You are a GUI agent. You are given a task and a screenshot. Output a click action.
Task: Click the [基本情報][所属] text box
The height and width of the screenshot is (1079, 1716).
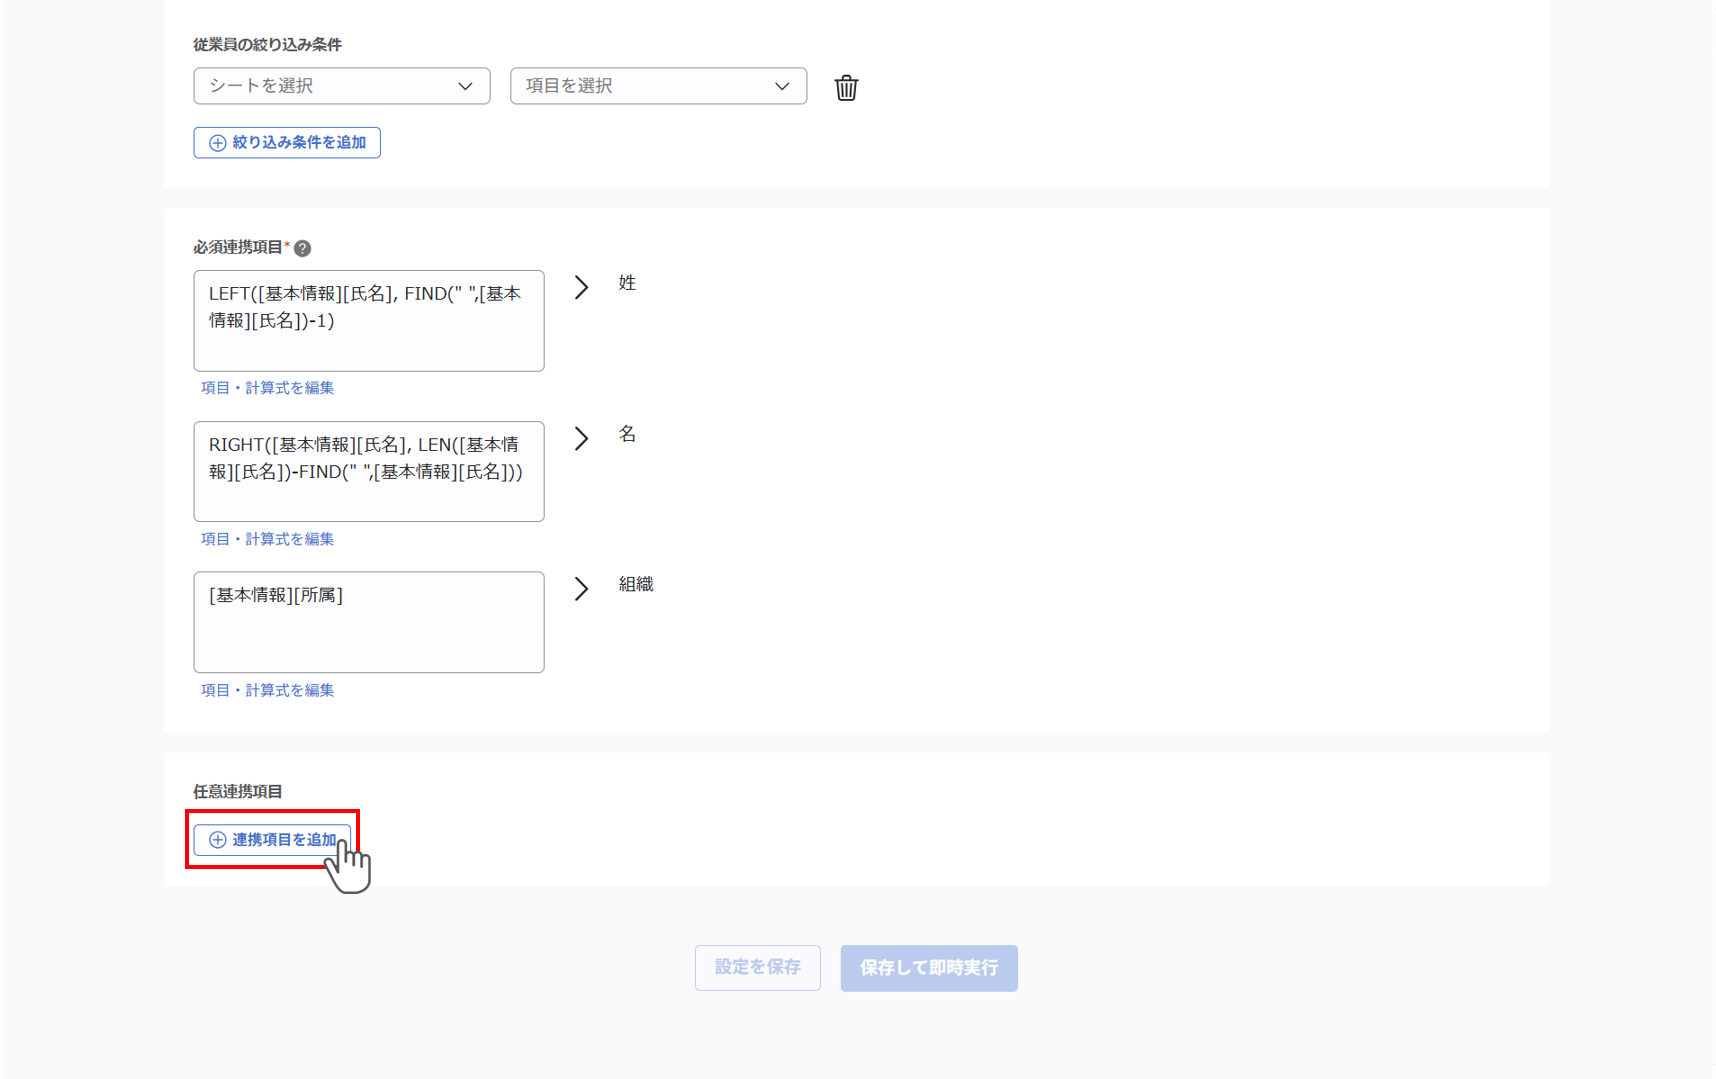pyautogui.click(x=368, y=622)
